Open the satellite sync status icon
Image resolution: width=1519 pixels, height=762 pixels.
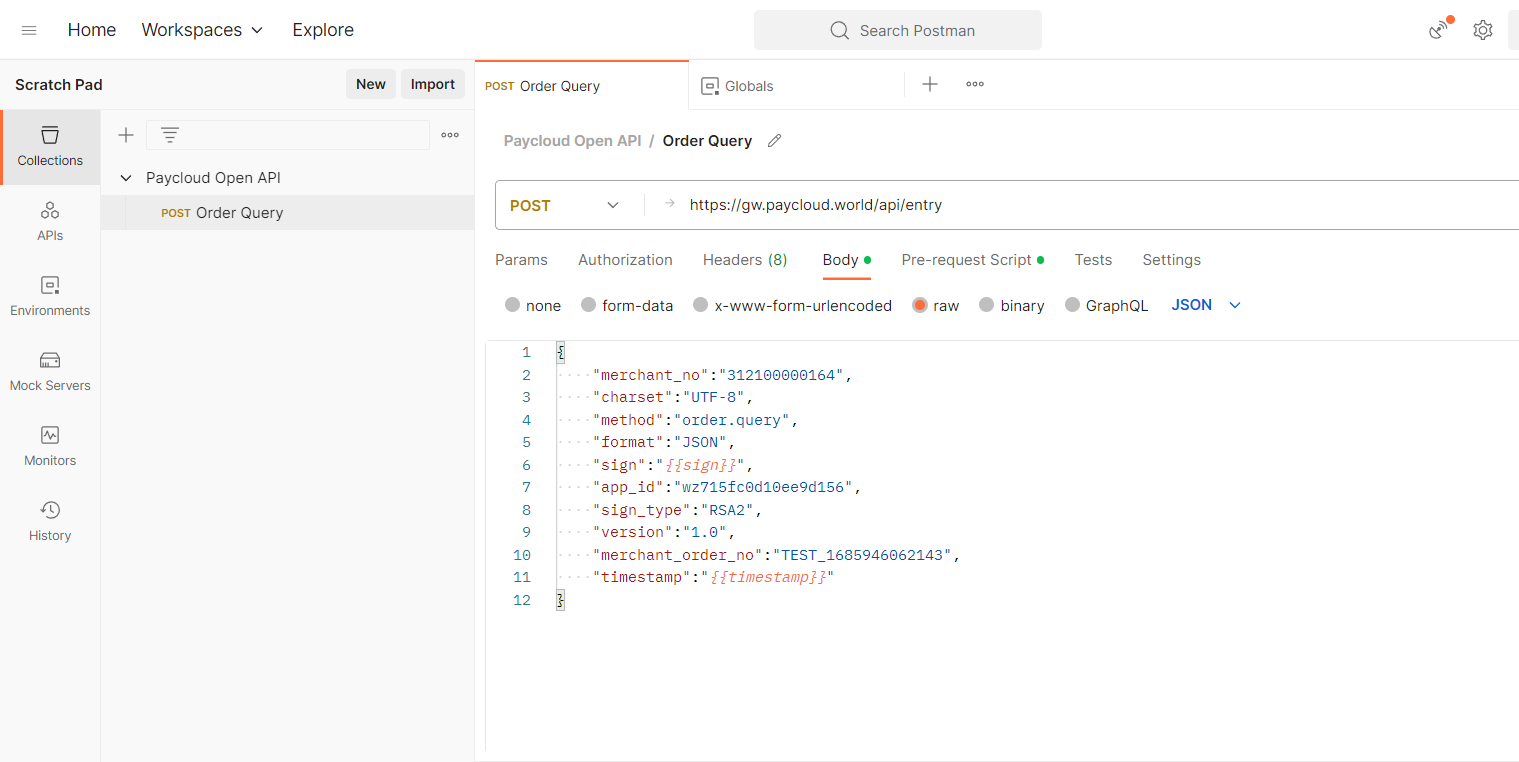(x=1439, y=29)
